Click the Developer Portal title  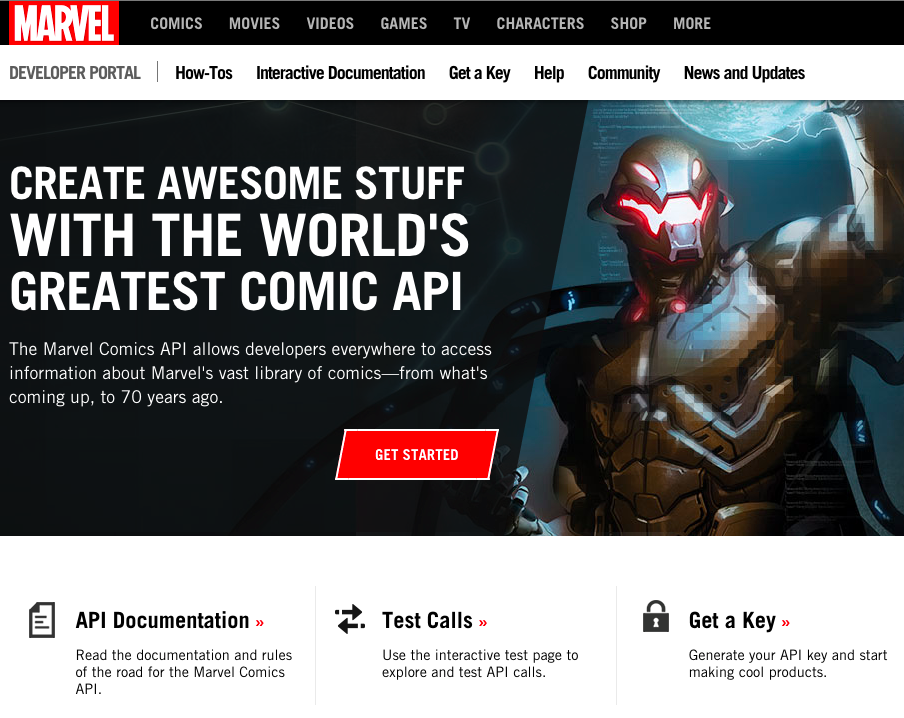pos(75,73)
